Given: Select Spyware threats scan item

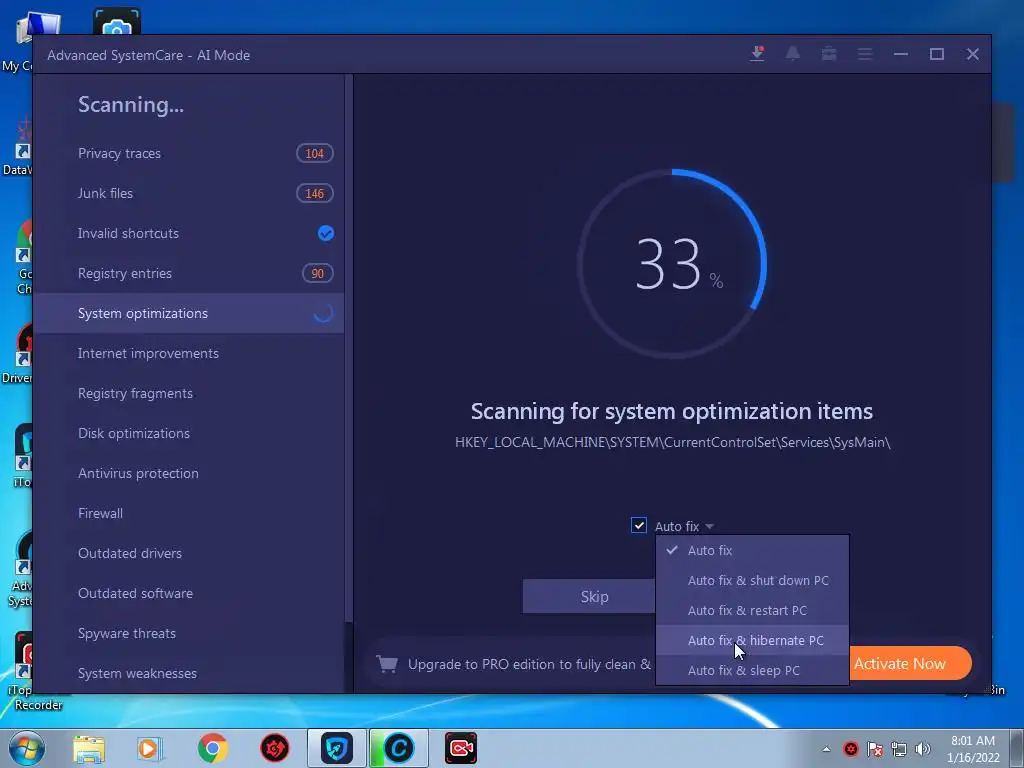Looking at the screenshot, I should [189, 633].
